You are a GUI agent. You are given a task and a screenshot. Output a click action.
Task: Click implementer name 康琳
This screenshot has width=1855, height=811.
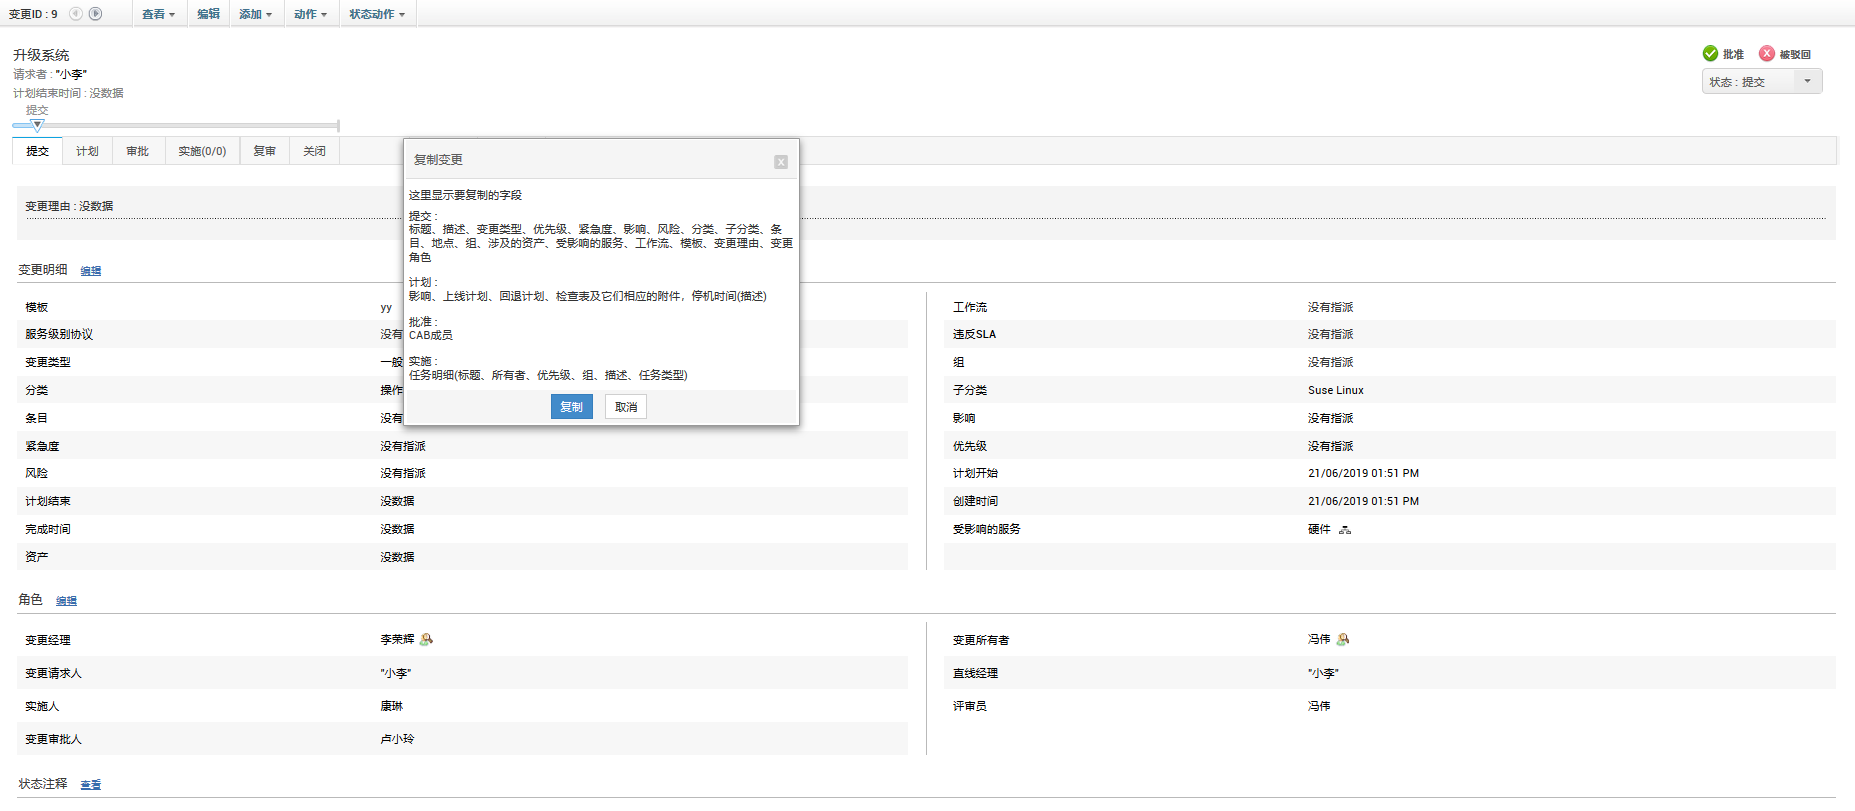pyautogui.click(x=392, y=706)
